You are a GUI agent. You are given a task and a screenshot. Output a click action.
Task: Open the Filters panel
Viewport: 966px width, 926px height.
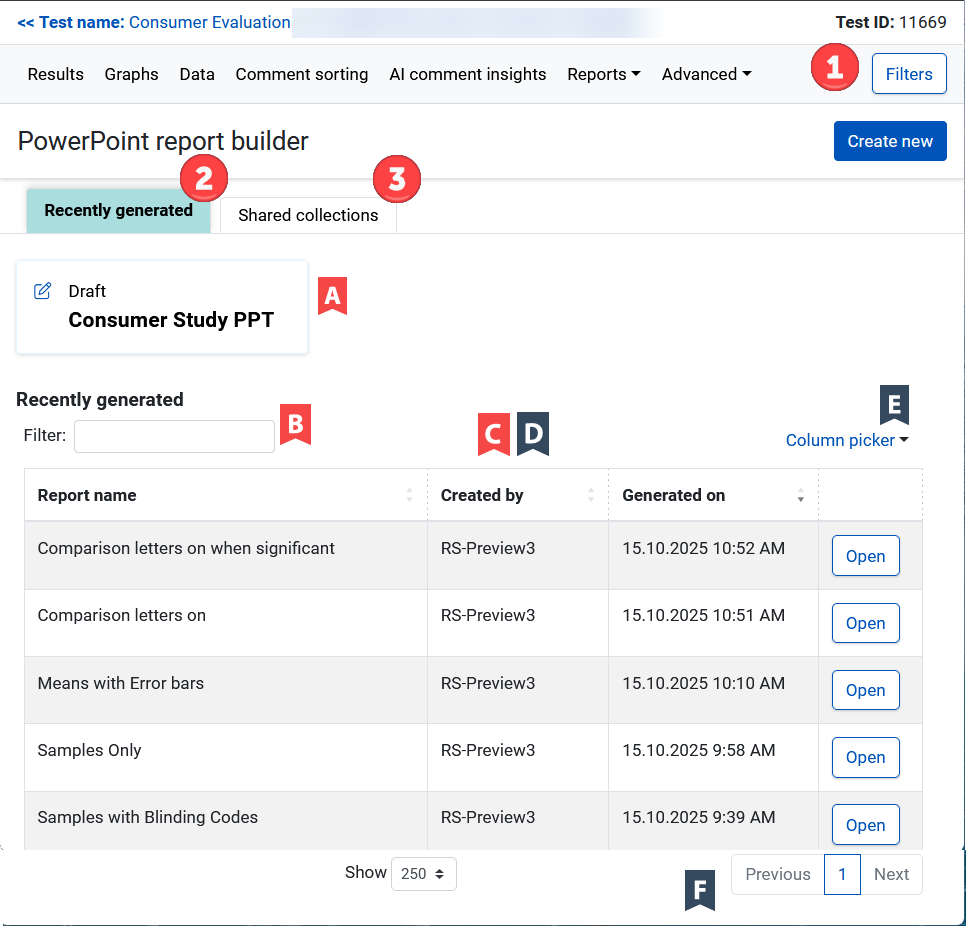908,74
